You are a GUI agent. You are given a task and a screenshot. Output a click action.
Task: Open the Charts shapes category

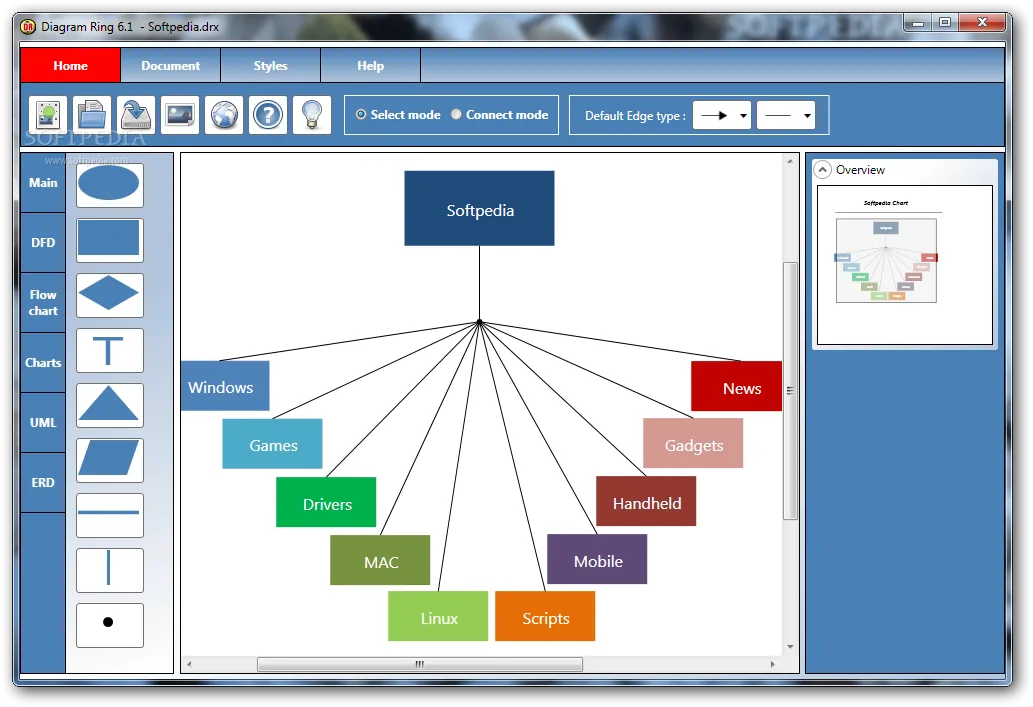43,363
